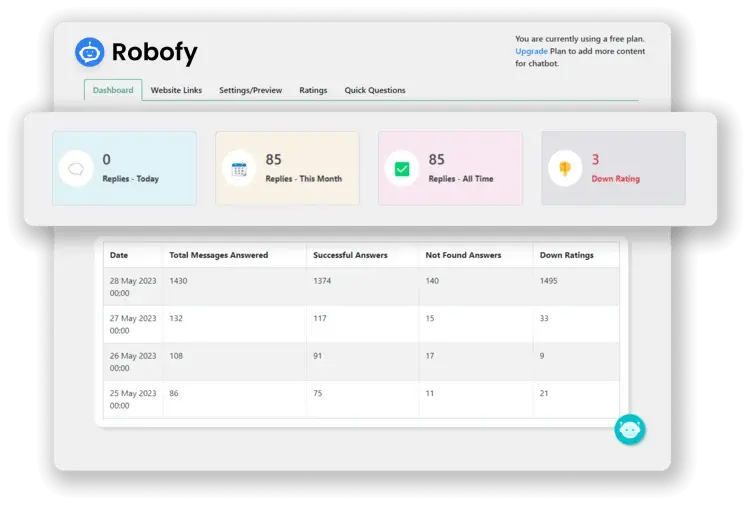This screenshot has height=505, width=750.
Task: Open the Website Links tab
Action: (x=176, y=90)
